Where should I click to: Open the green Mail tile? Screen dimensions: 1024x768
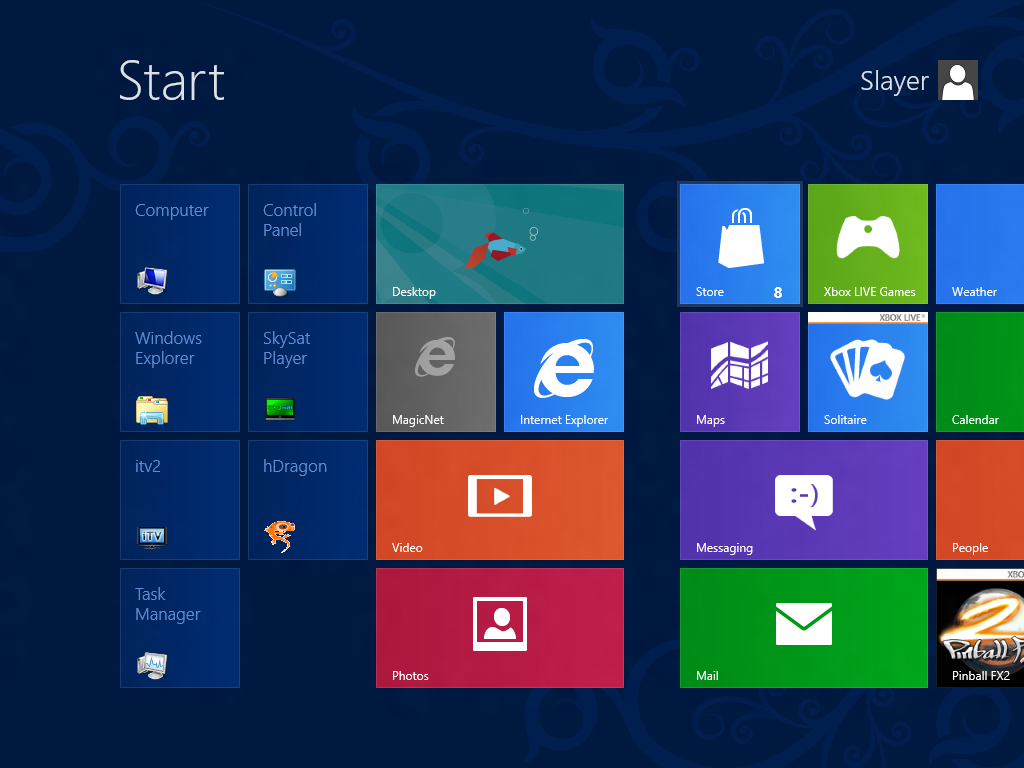pyautogui.click(x=803, y=628)
